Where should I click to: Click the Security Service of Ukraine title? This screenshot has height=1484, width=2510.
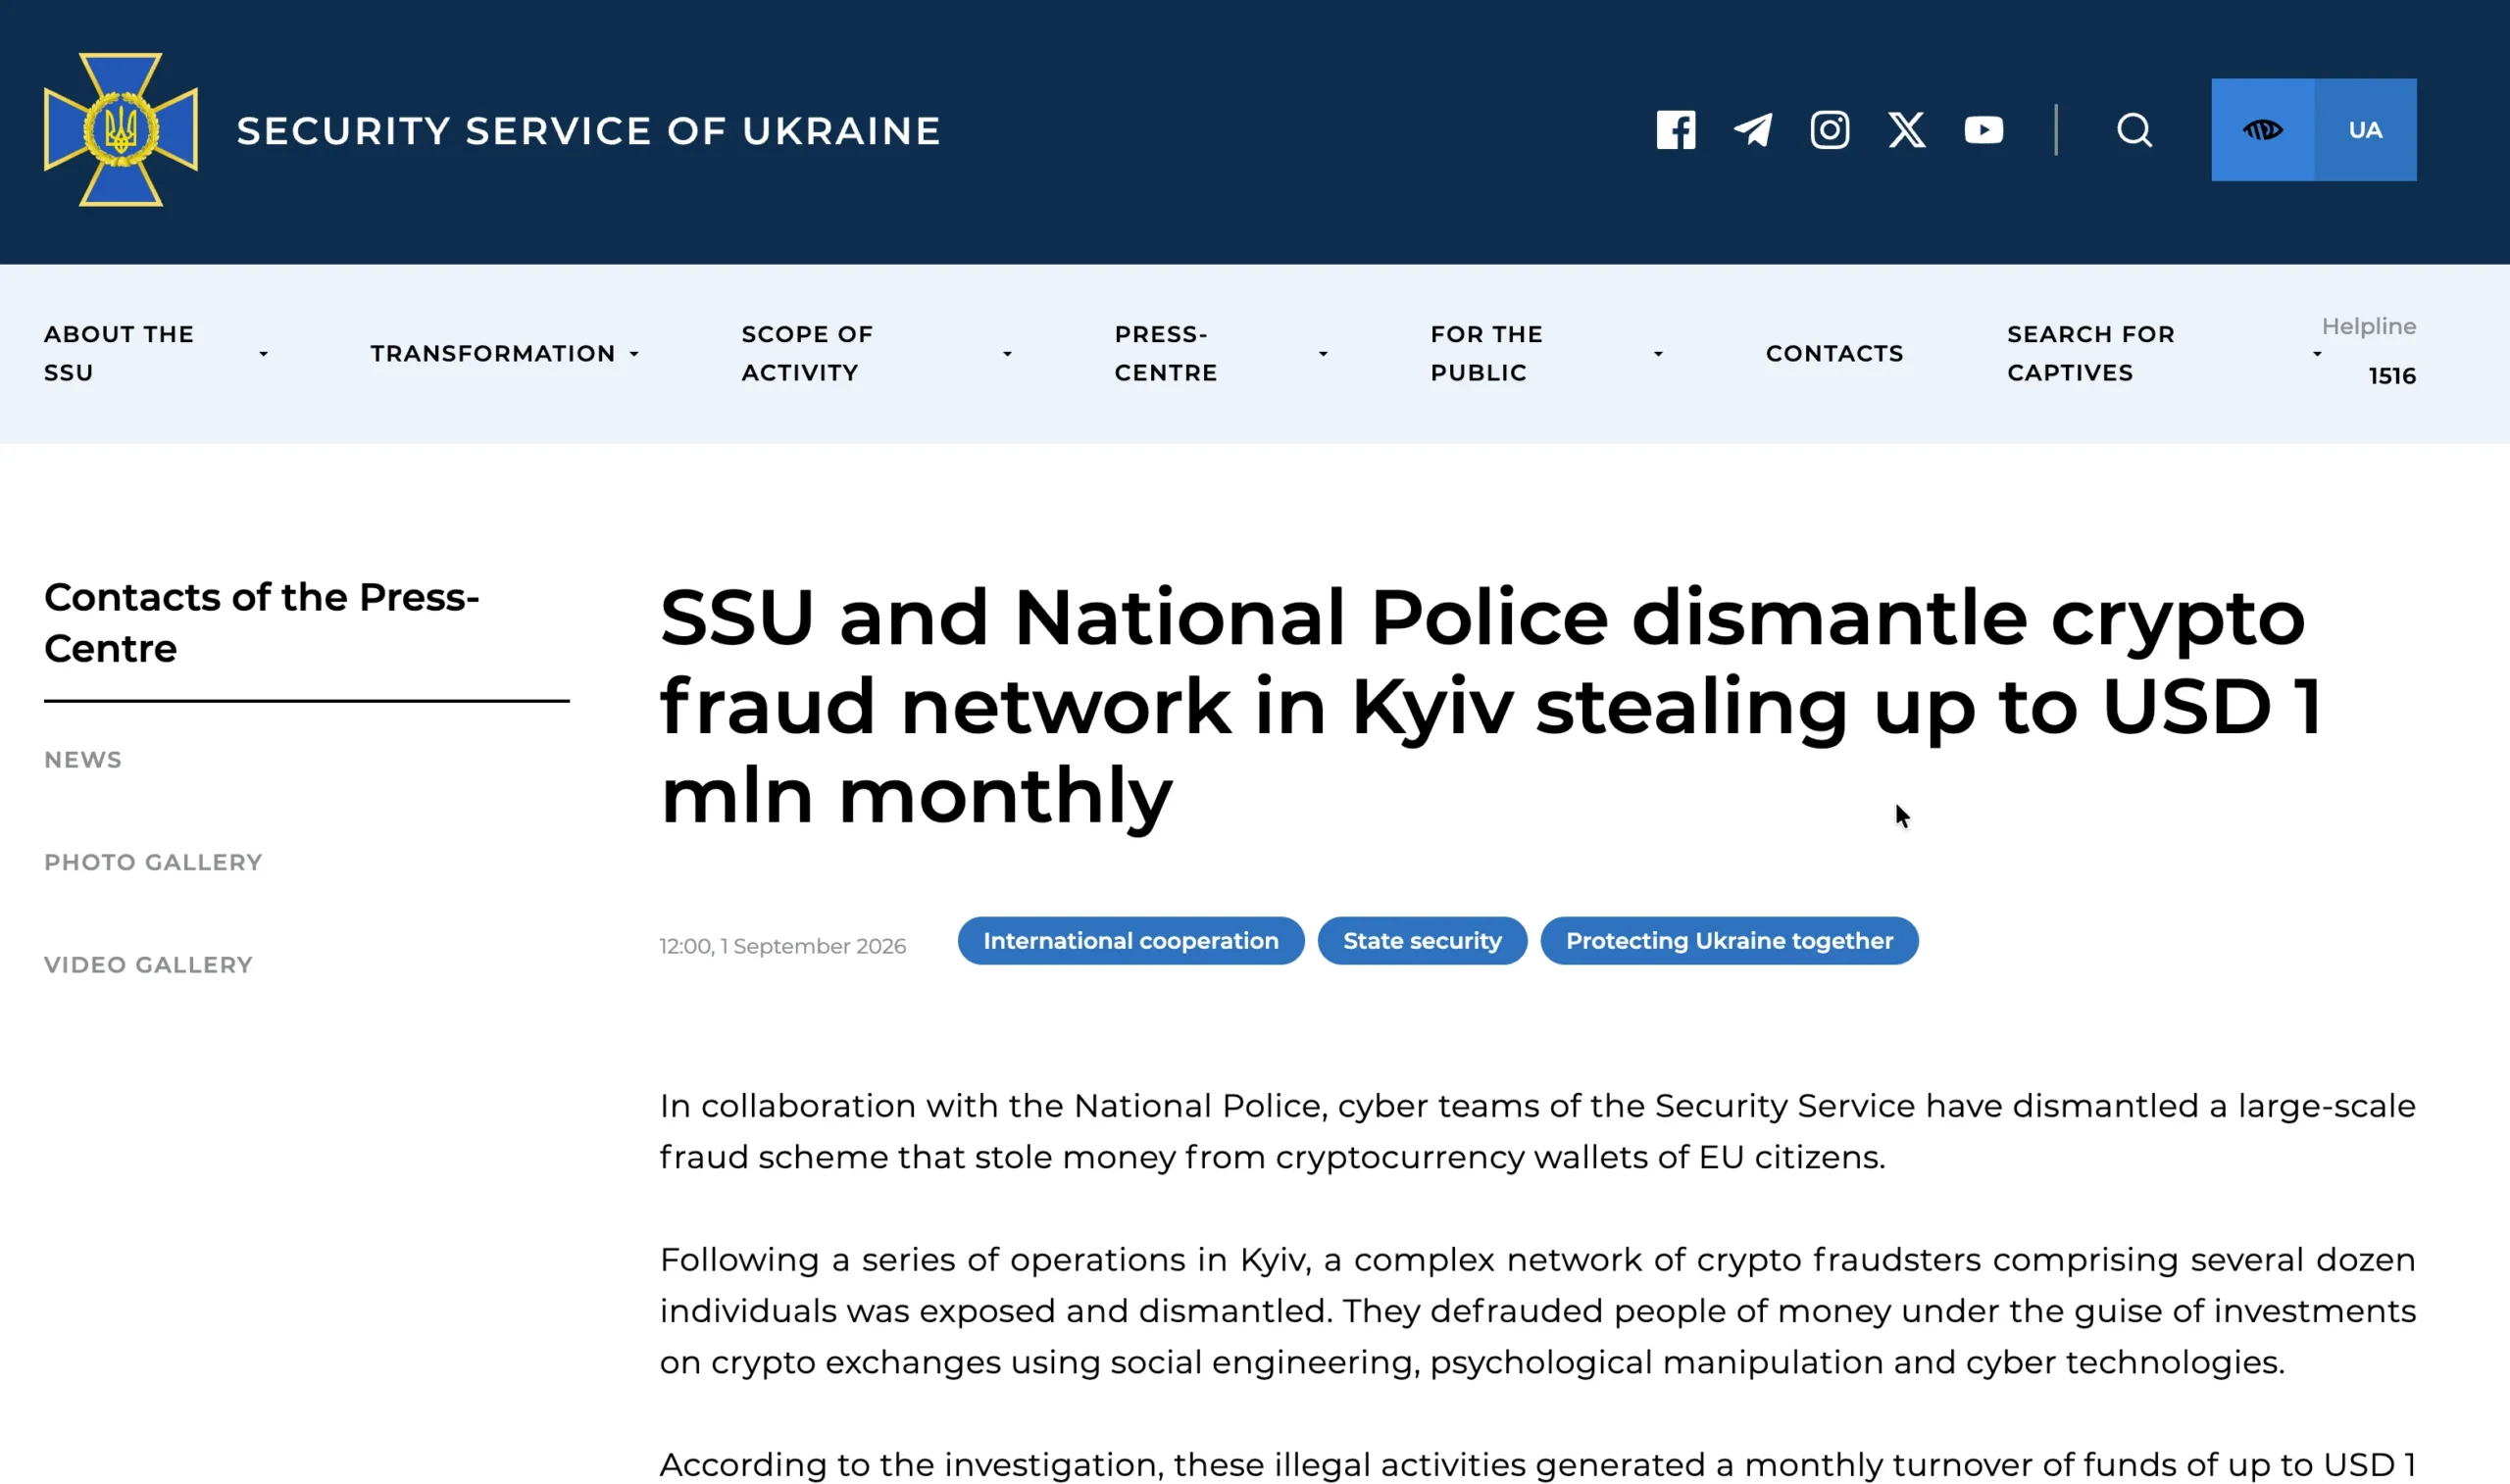(588, 131)
